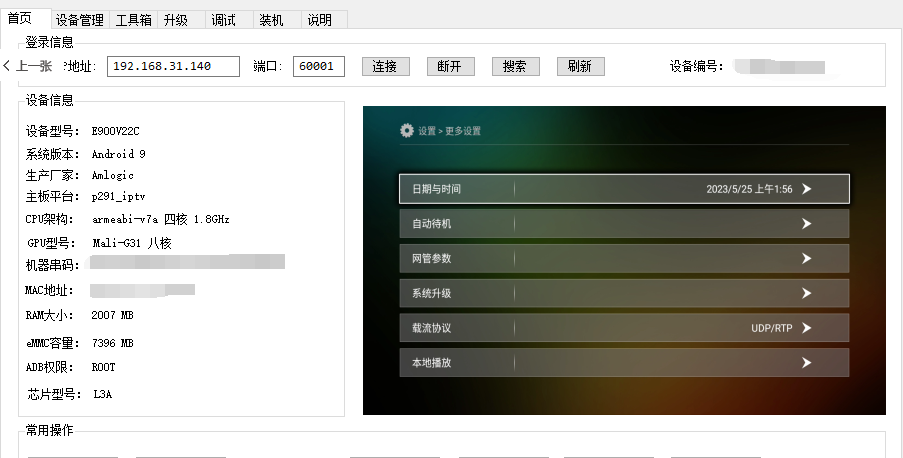Click the 设置 > 更多设置 breadcrumb text
Viewport: 903px width, 458px height.
449,131
